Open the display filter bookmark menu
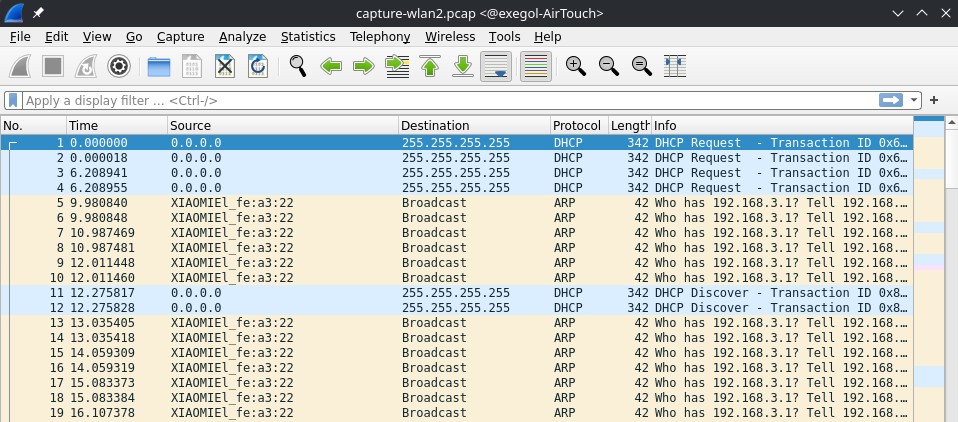This screenshot has height=422, width=958. point(13,100)
